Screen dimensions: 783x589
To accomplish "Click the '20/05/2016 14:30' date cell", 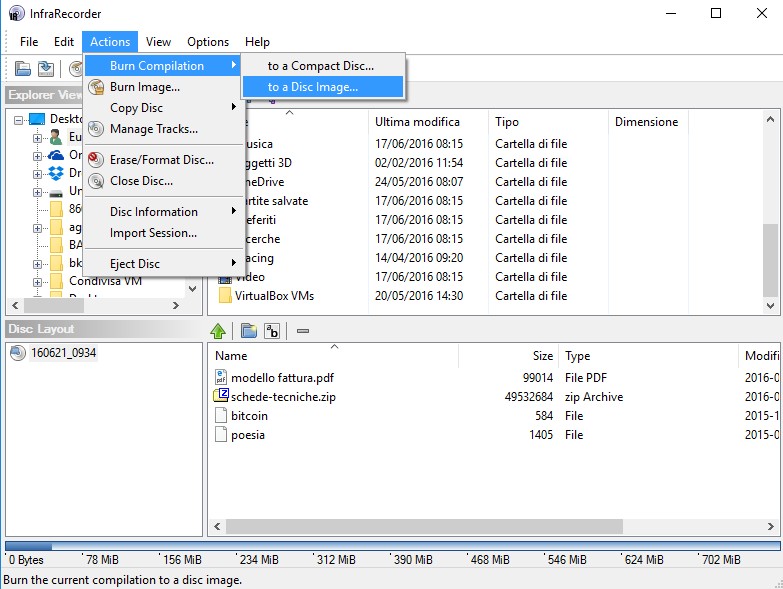I will (x=418, y=295).
